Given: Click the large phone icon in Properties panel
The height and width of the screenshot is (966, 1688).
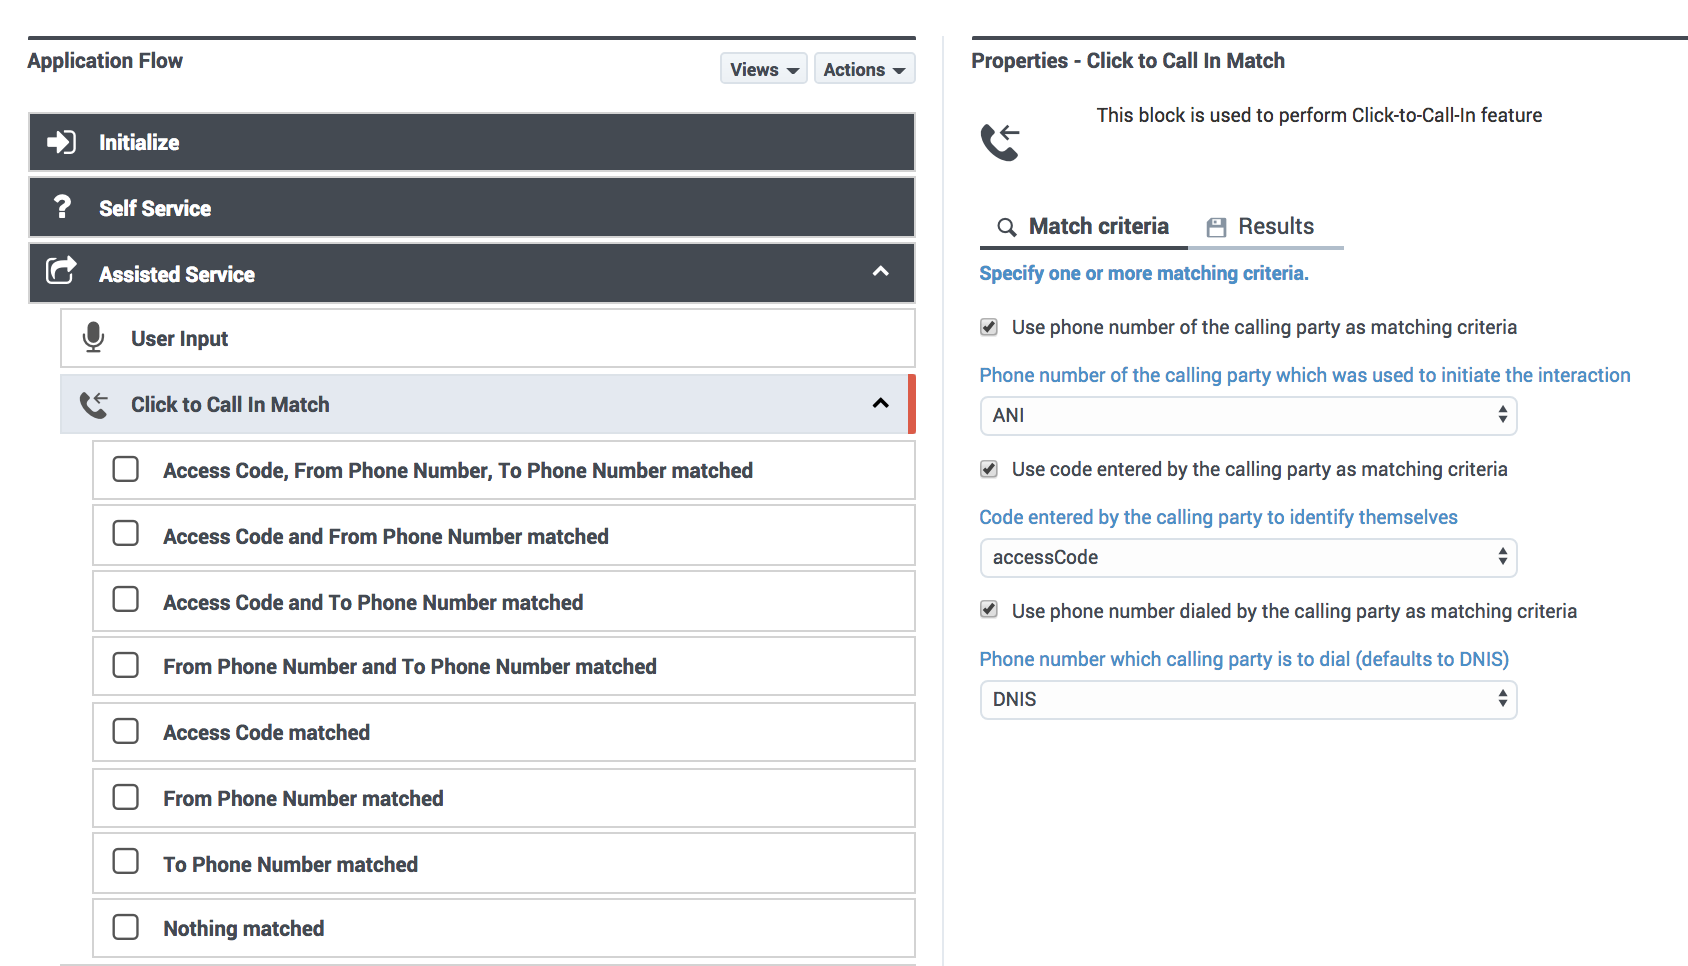Looking at the screenshot, I should pos(1000,142).
